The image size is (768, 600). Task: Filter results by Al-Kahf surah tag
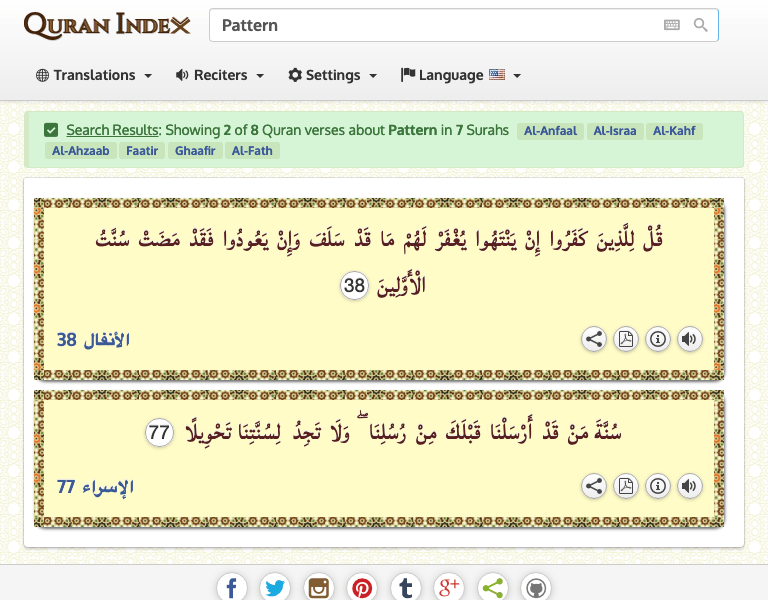click(675, 130)
